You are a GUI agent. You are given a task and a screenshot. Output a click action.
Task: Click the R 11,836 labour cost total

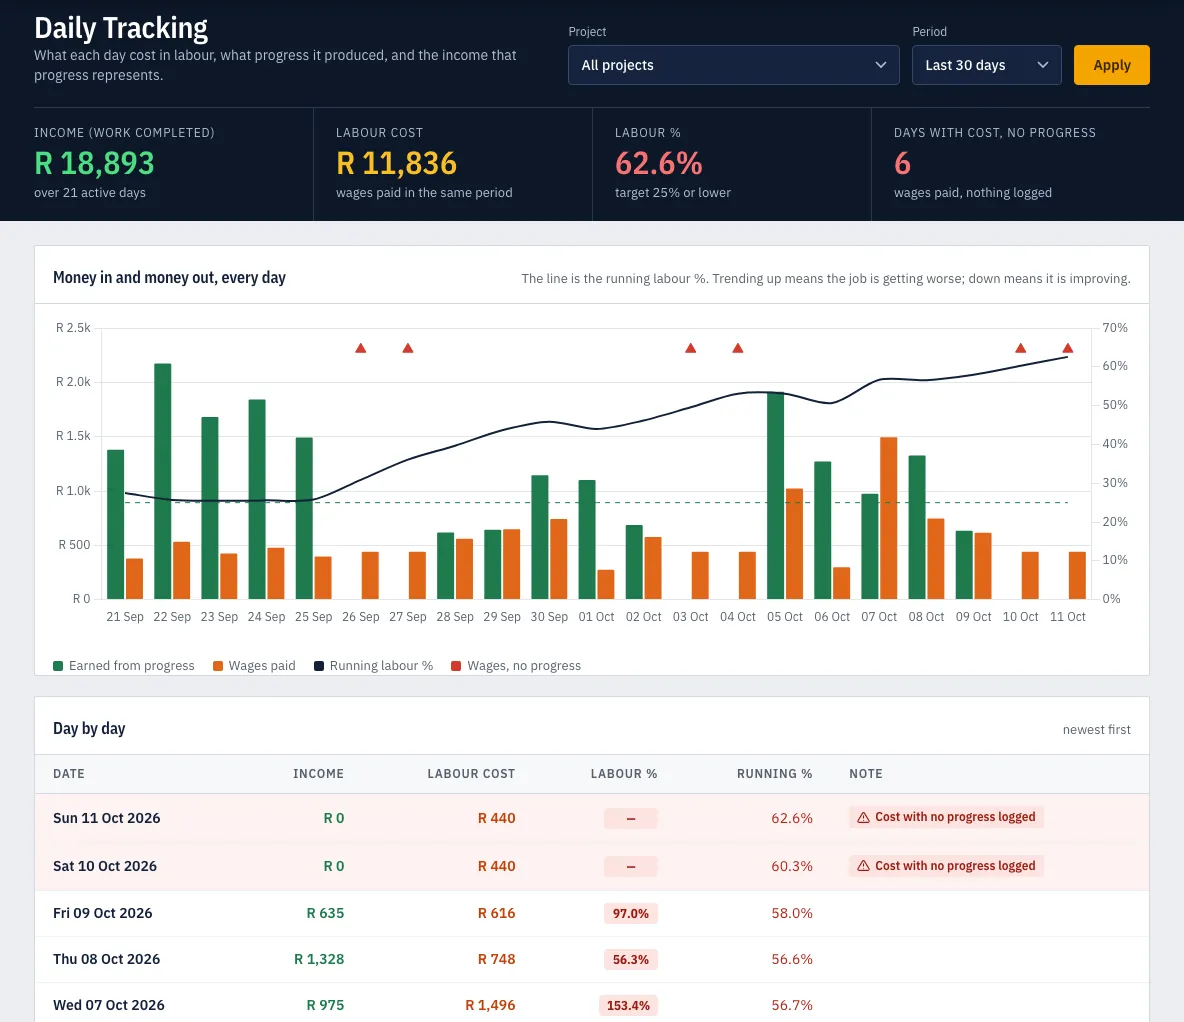pyautogui.click(x=396, y=163)
